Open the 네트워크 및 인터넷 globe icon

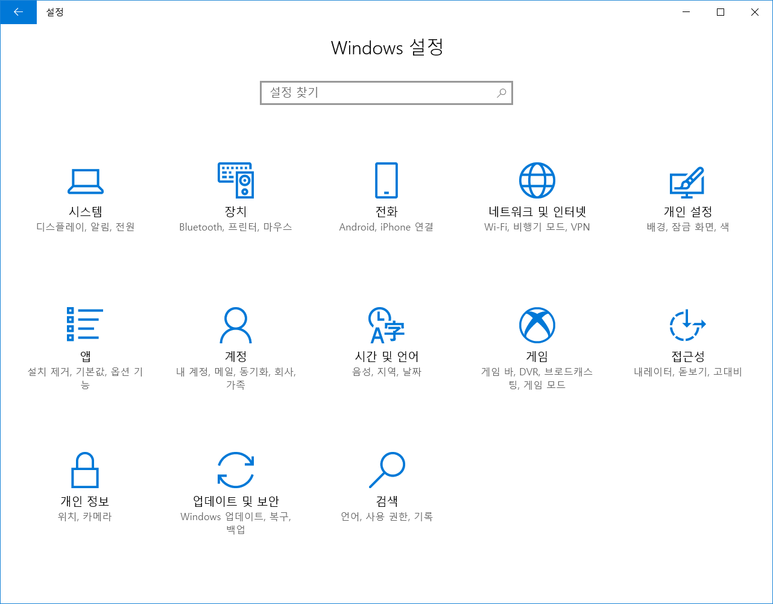(x=537, y=180)
